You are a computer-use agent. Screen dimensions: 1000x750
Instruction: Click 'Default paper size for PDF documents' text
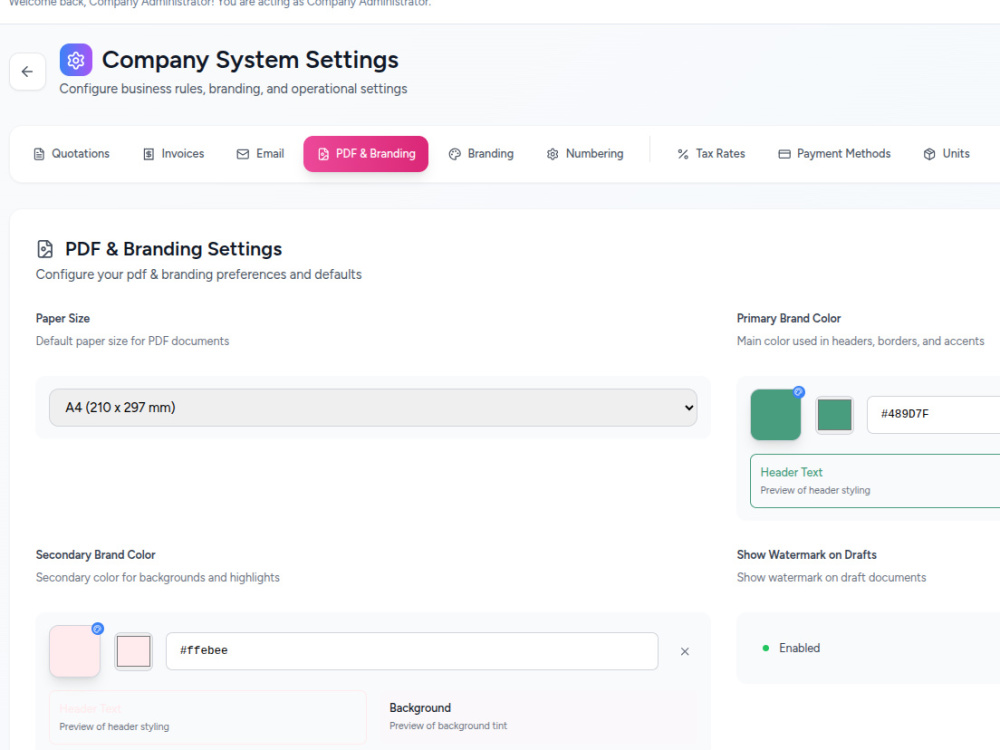coord(133,341)
